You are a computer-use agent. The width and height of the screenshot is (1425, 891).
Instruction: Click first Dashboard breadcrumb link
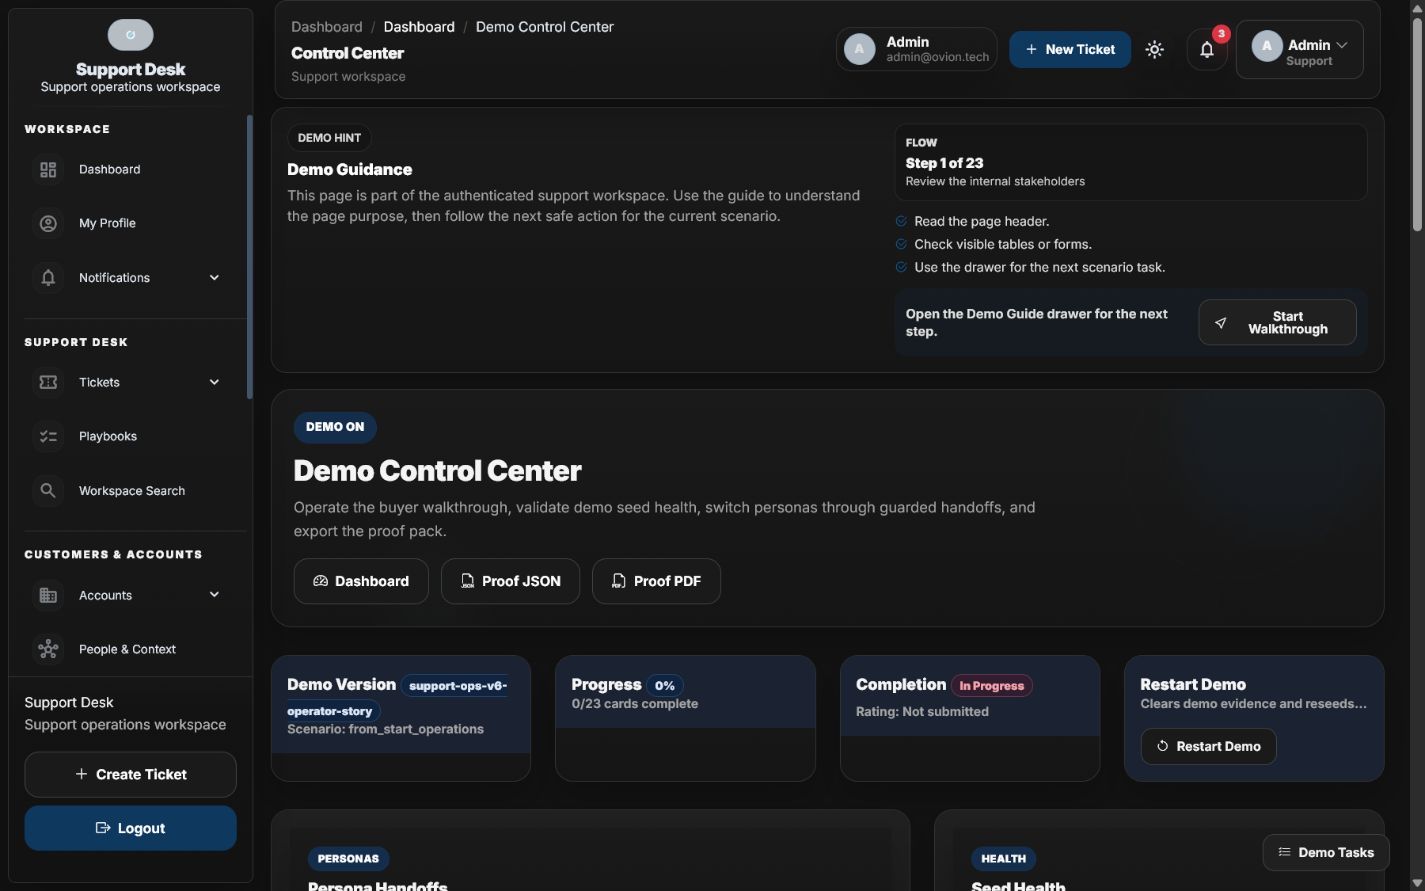327,27
